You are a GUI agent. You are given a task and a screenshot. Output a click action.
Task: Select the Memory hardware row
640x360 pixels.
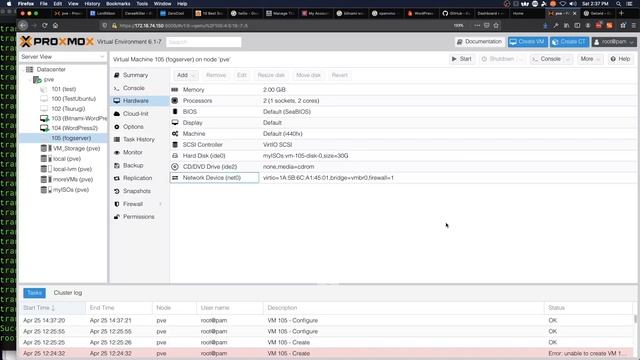tap(403, 90)
